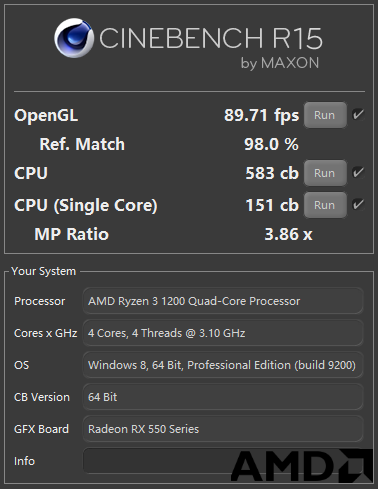Click the MP Ratio 3.86 x value
Image resolution: width=378 pixels, height=489 pixels.
(288, 234)
